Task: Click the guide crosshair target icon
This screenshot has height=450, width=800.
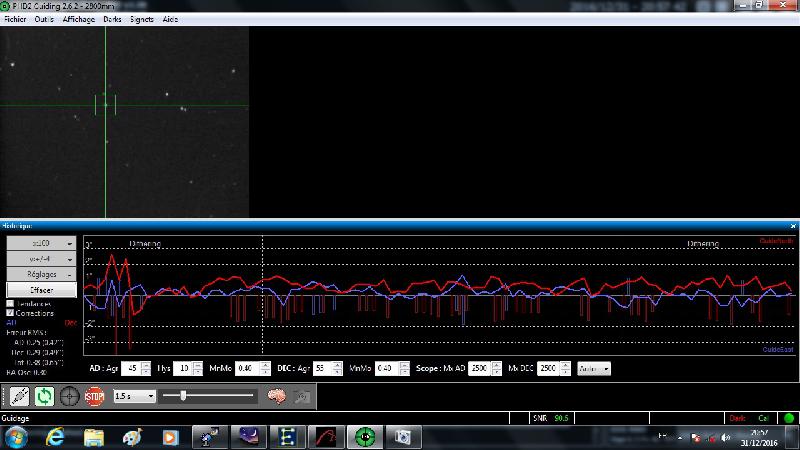Action: (x=69, y=396)
